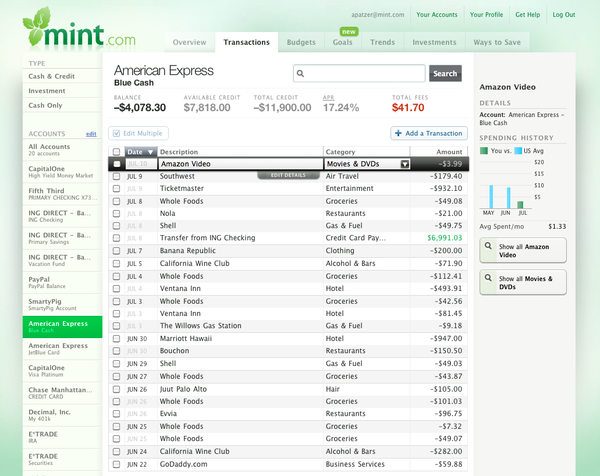Viewport: 600px width, 476px height.
Task: Select Fifth Third Primary Checking account
Action: (x=62, y=194)
